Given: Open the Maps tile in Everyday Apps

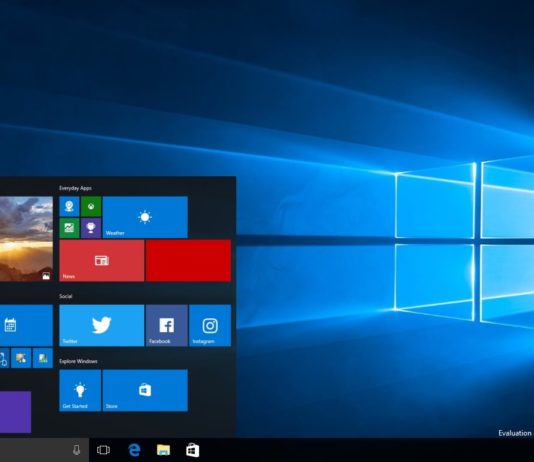Looking at the screenshot, I should pyautogui.click(x=69, y=206).
